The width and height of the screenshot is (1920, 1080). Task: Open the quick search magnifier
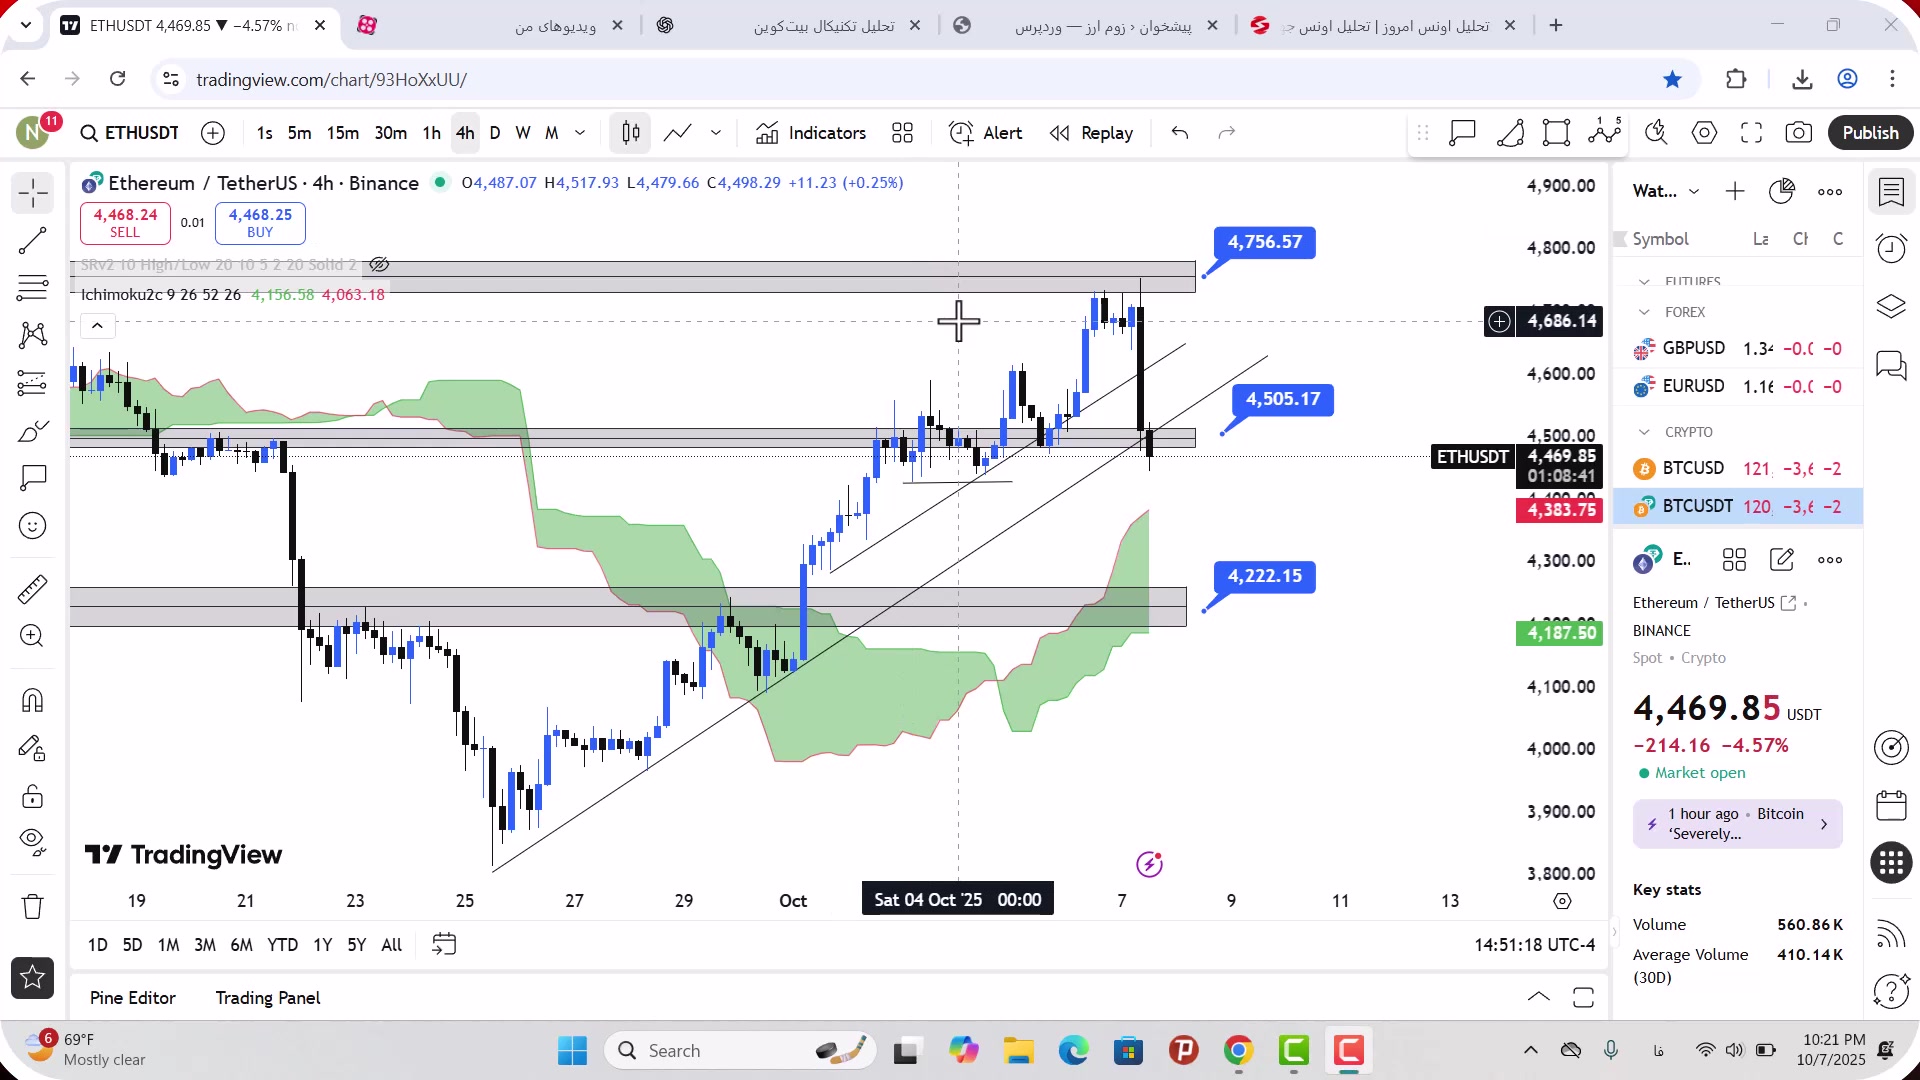coord(1656,133)
